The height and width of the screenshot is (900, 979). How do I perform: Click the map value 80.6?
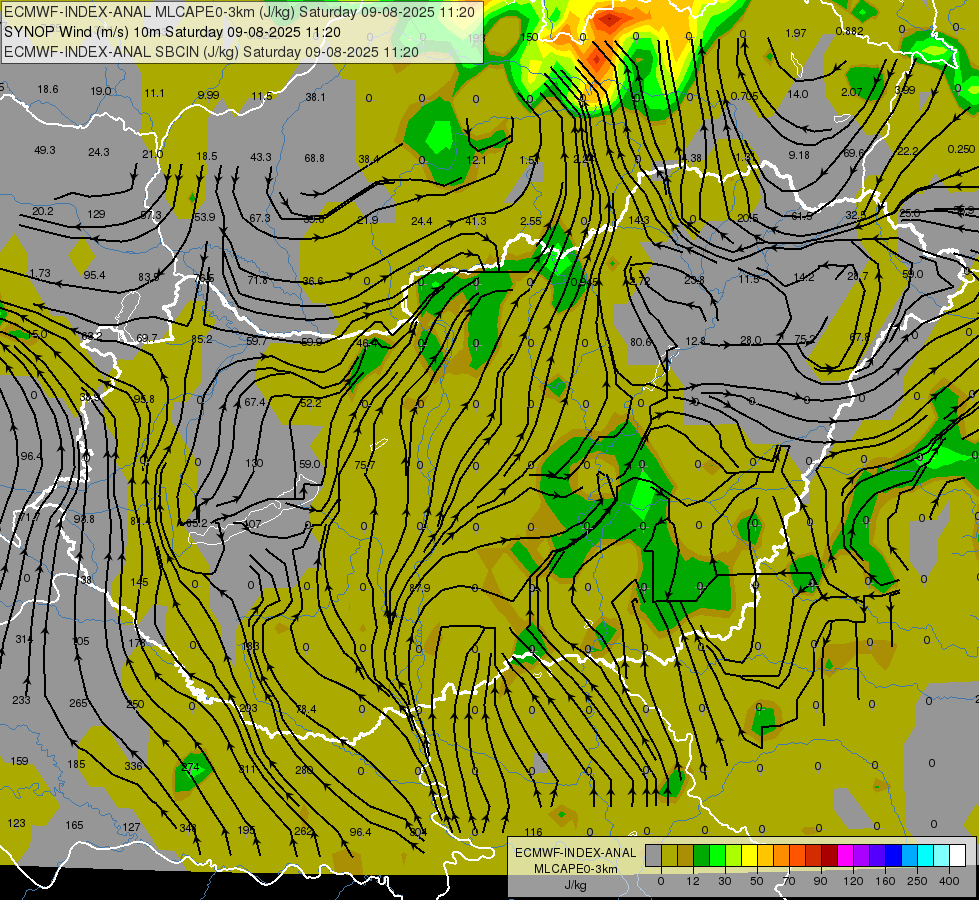641,342
